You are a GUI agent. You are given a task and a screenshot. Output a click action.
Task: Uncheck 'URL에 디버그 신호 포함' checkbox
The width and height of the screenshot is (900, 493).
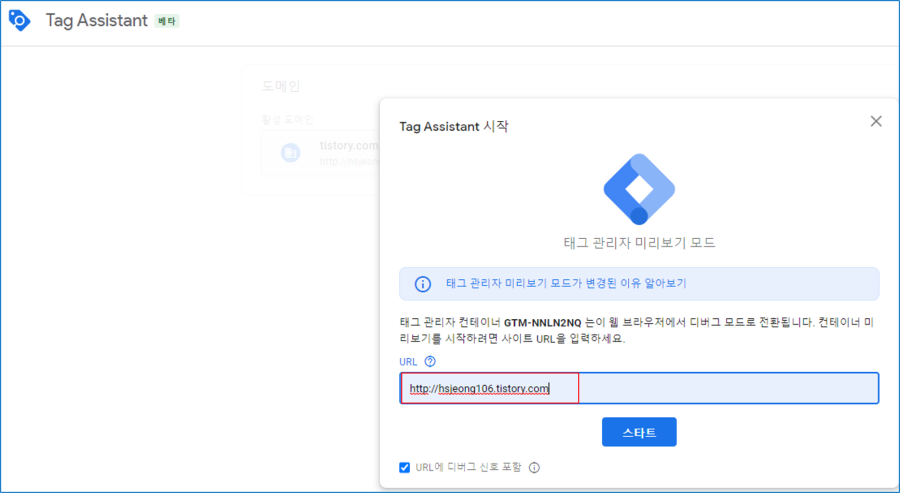[405, 467]
